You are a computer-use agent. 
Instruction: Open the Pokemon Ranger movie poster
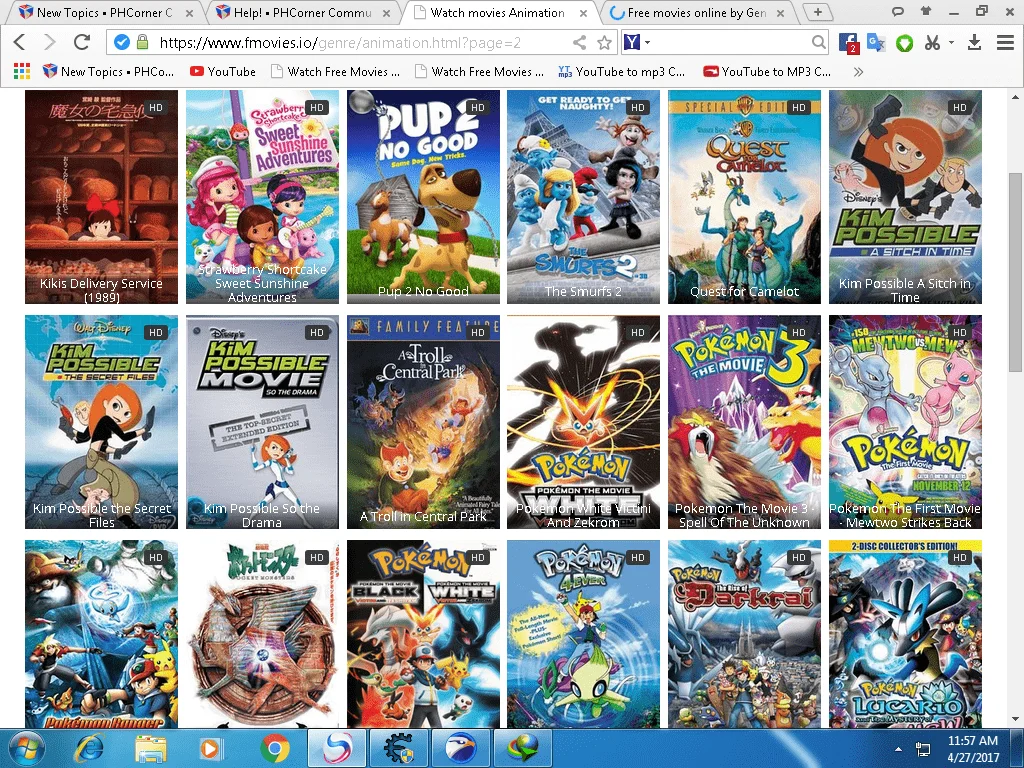101,634
